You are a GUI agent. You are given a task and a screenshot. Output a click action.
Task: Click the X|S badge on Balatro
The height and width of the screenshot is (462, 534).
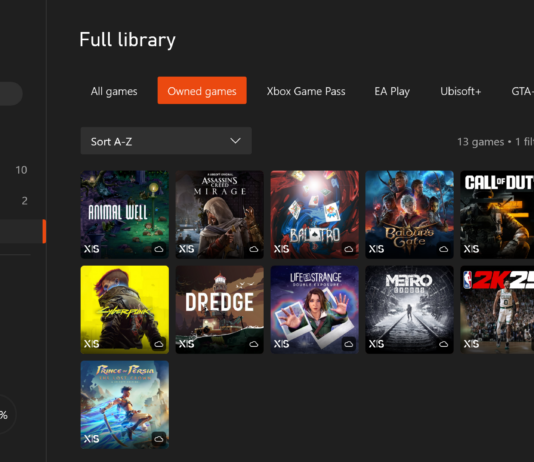pos(282,249)
